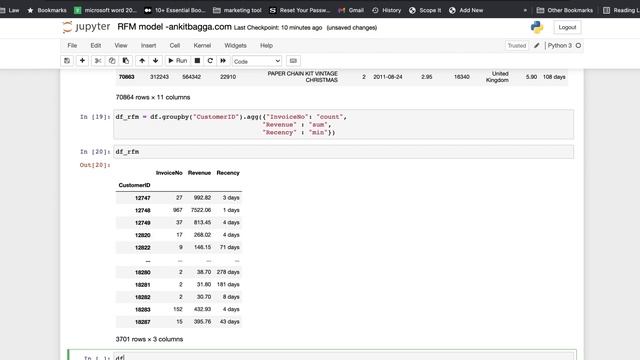Open the Insert menu
Viewport: 640px width, 360px height.
pos(148,46)
